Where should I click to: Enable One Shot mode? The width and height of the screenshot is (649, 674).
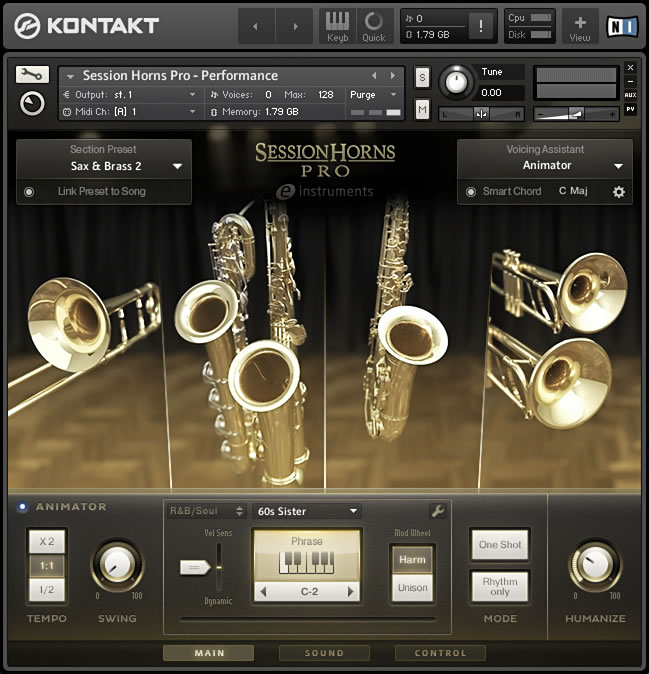[500, 545]
